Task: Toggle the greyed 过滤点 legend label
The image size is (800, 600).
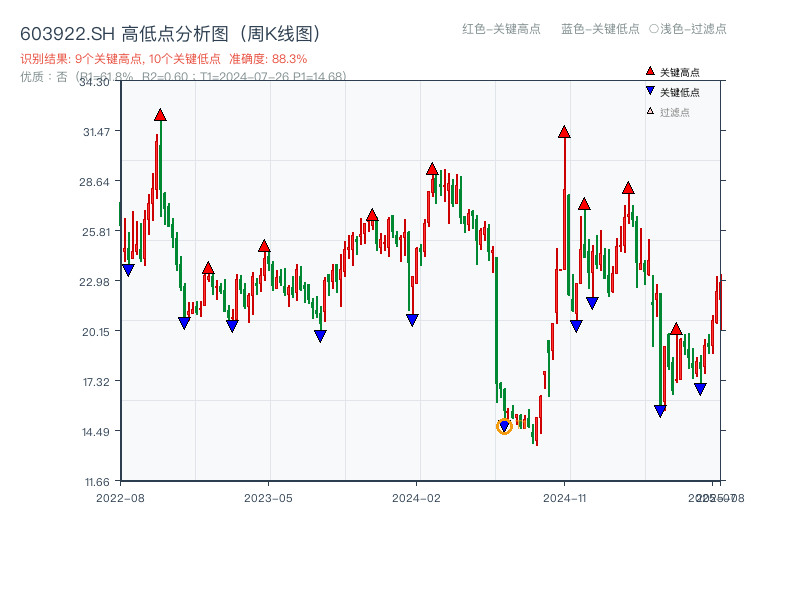Action: coord(674,112)
